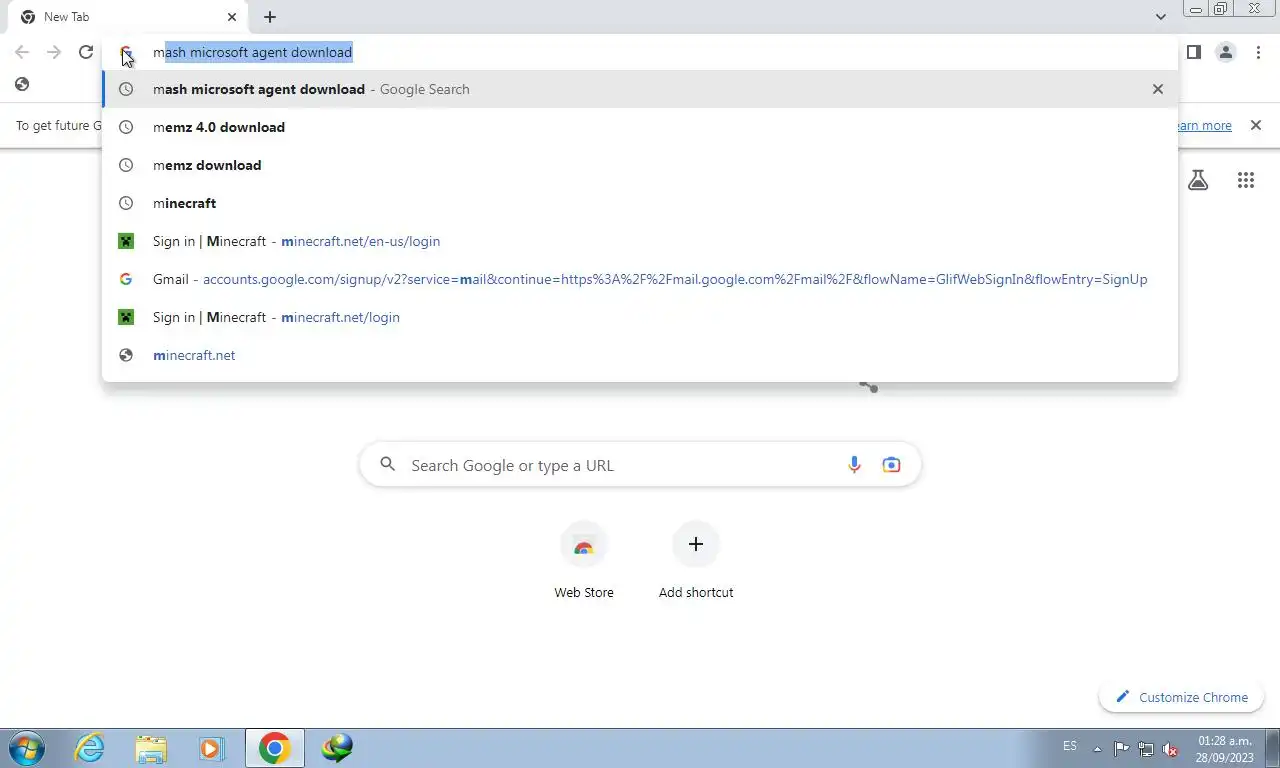Close the New Tab tab
This screenshot has height=768, width=1280.
coord(232,17)
